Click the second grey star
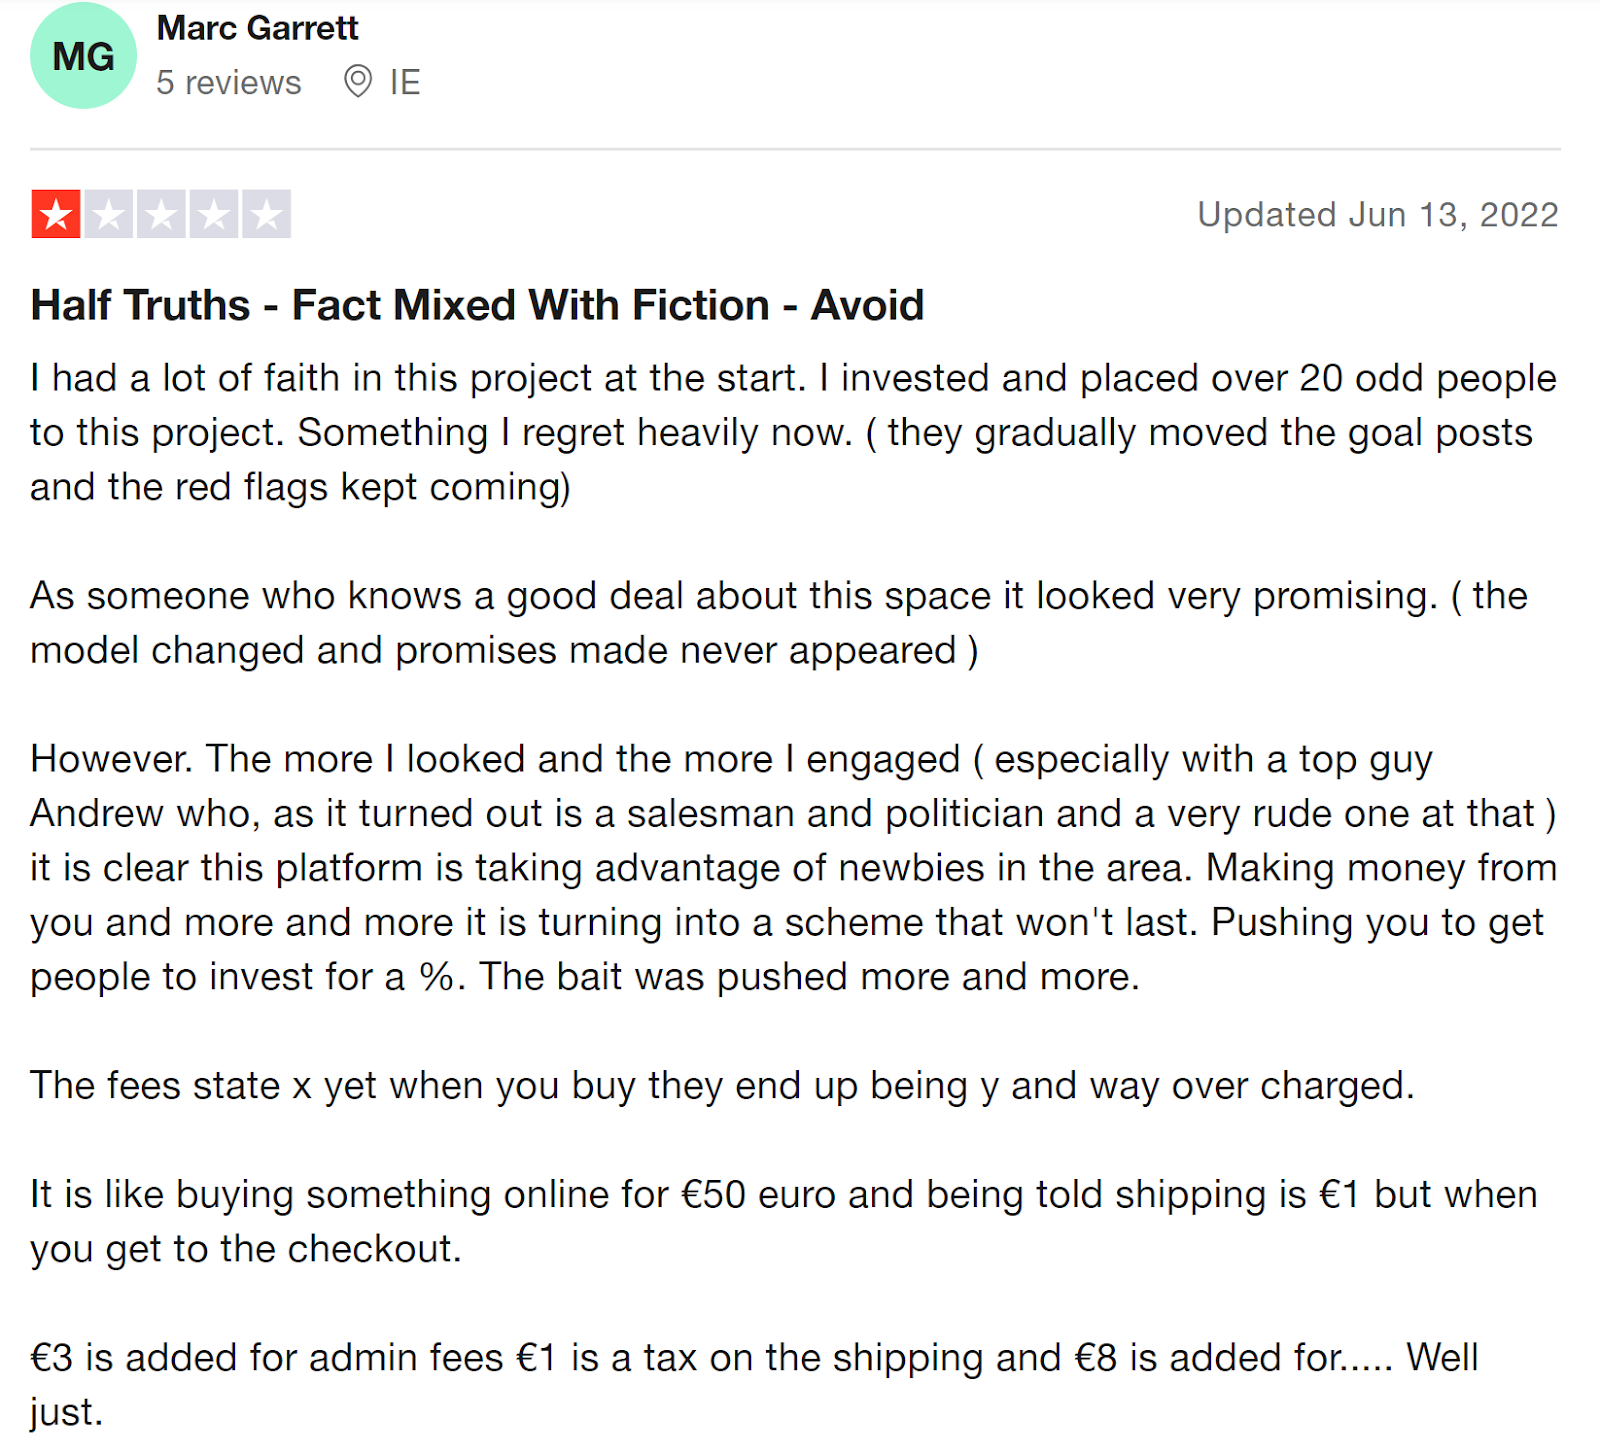The width and height of the screenshot is (1600, 1453). pos(109,214)
